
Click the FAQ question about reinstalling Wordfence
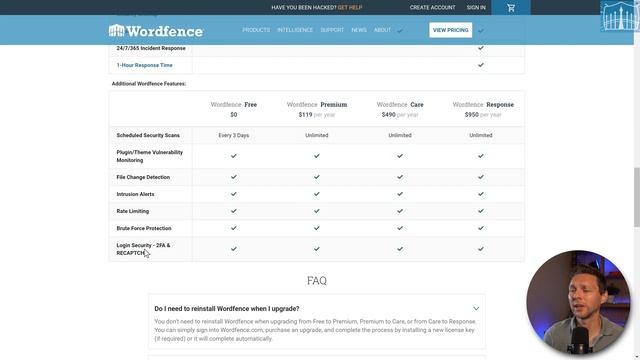[x=227, y=309]
